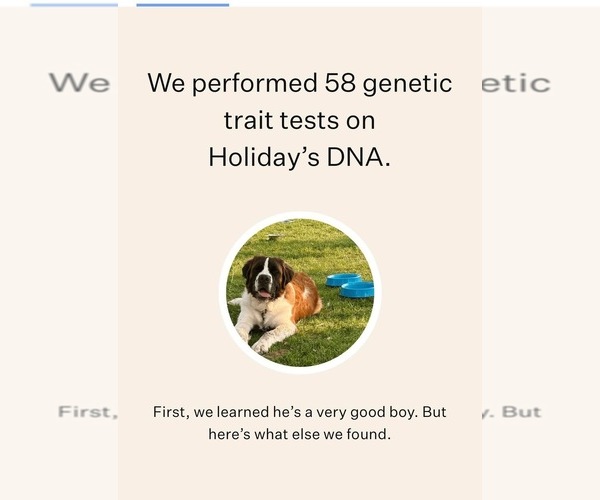Click the blurred "We" text on left
The height and width of the screenshot is (500, 600).
pos(80,83)
